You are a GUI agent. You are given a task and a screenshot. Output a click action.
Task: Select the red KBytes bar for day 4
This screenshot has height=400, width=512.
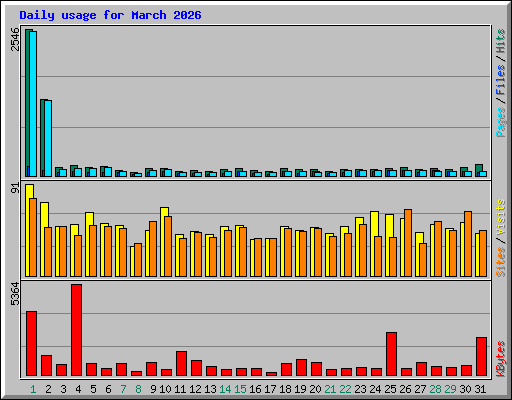[x=76, y=330]
